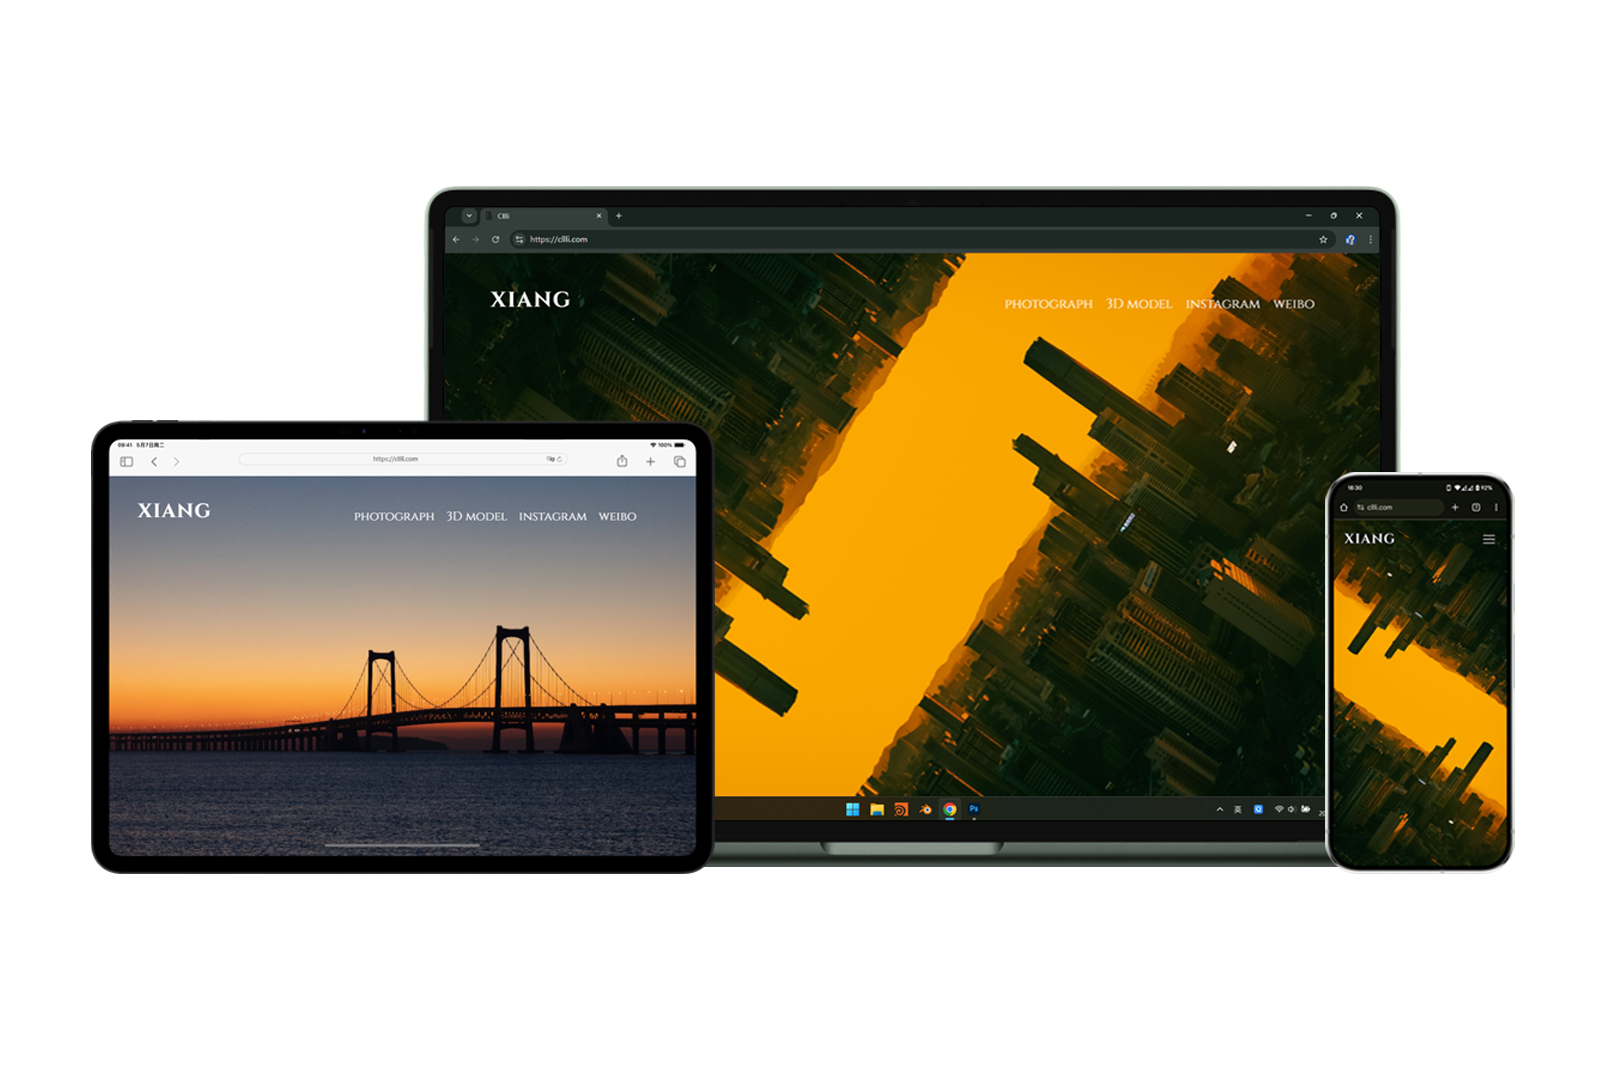Open the hamburger menu on the phone website
The image size is (1620, 1080).
pos(1489,539)
